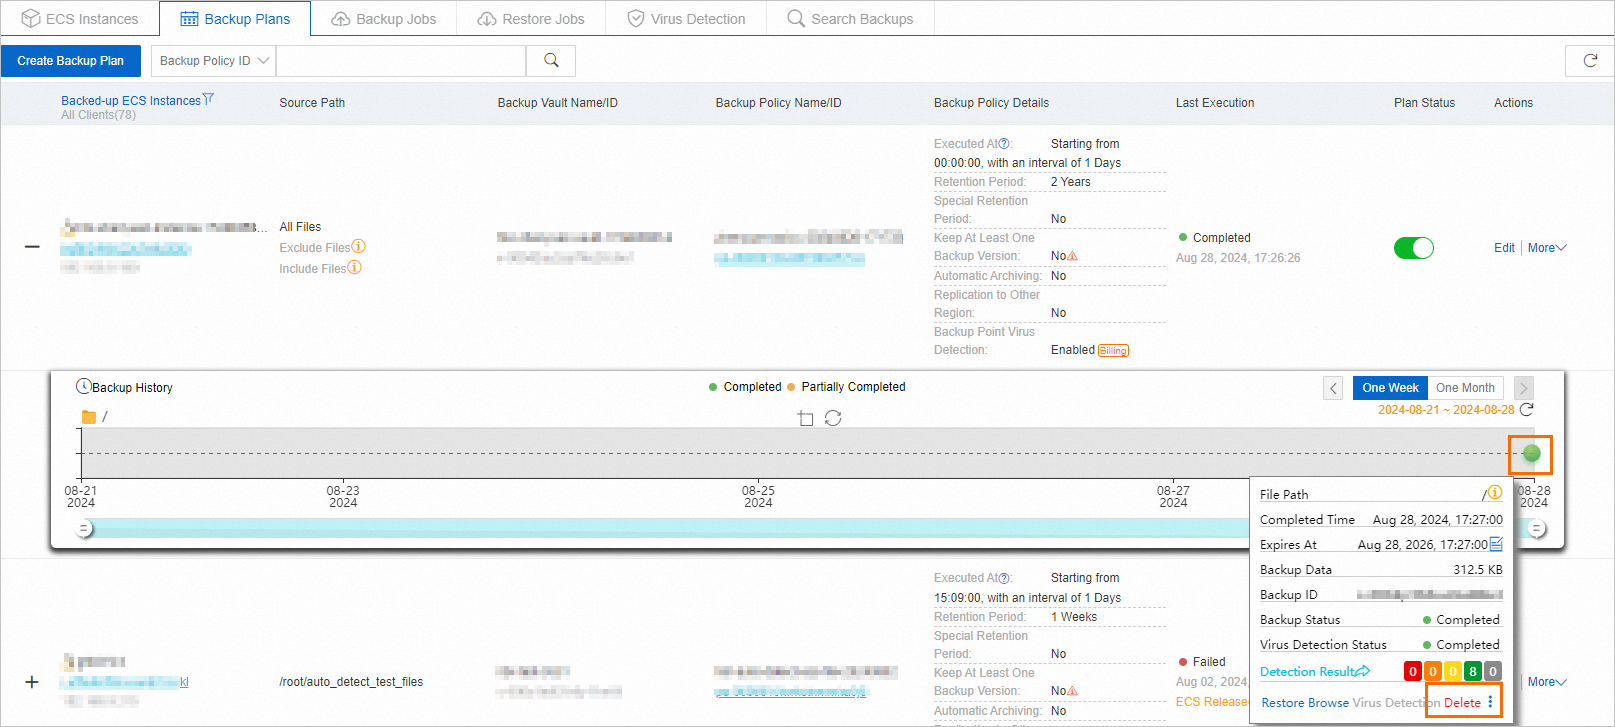Open more options dots next to Delete
Viewport: 1615px width, 727px height.
(1490, 702)
